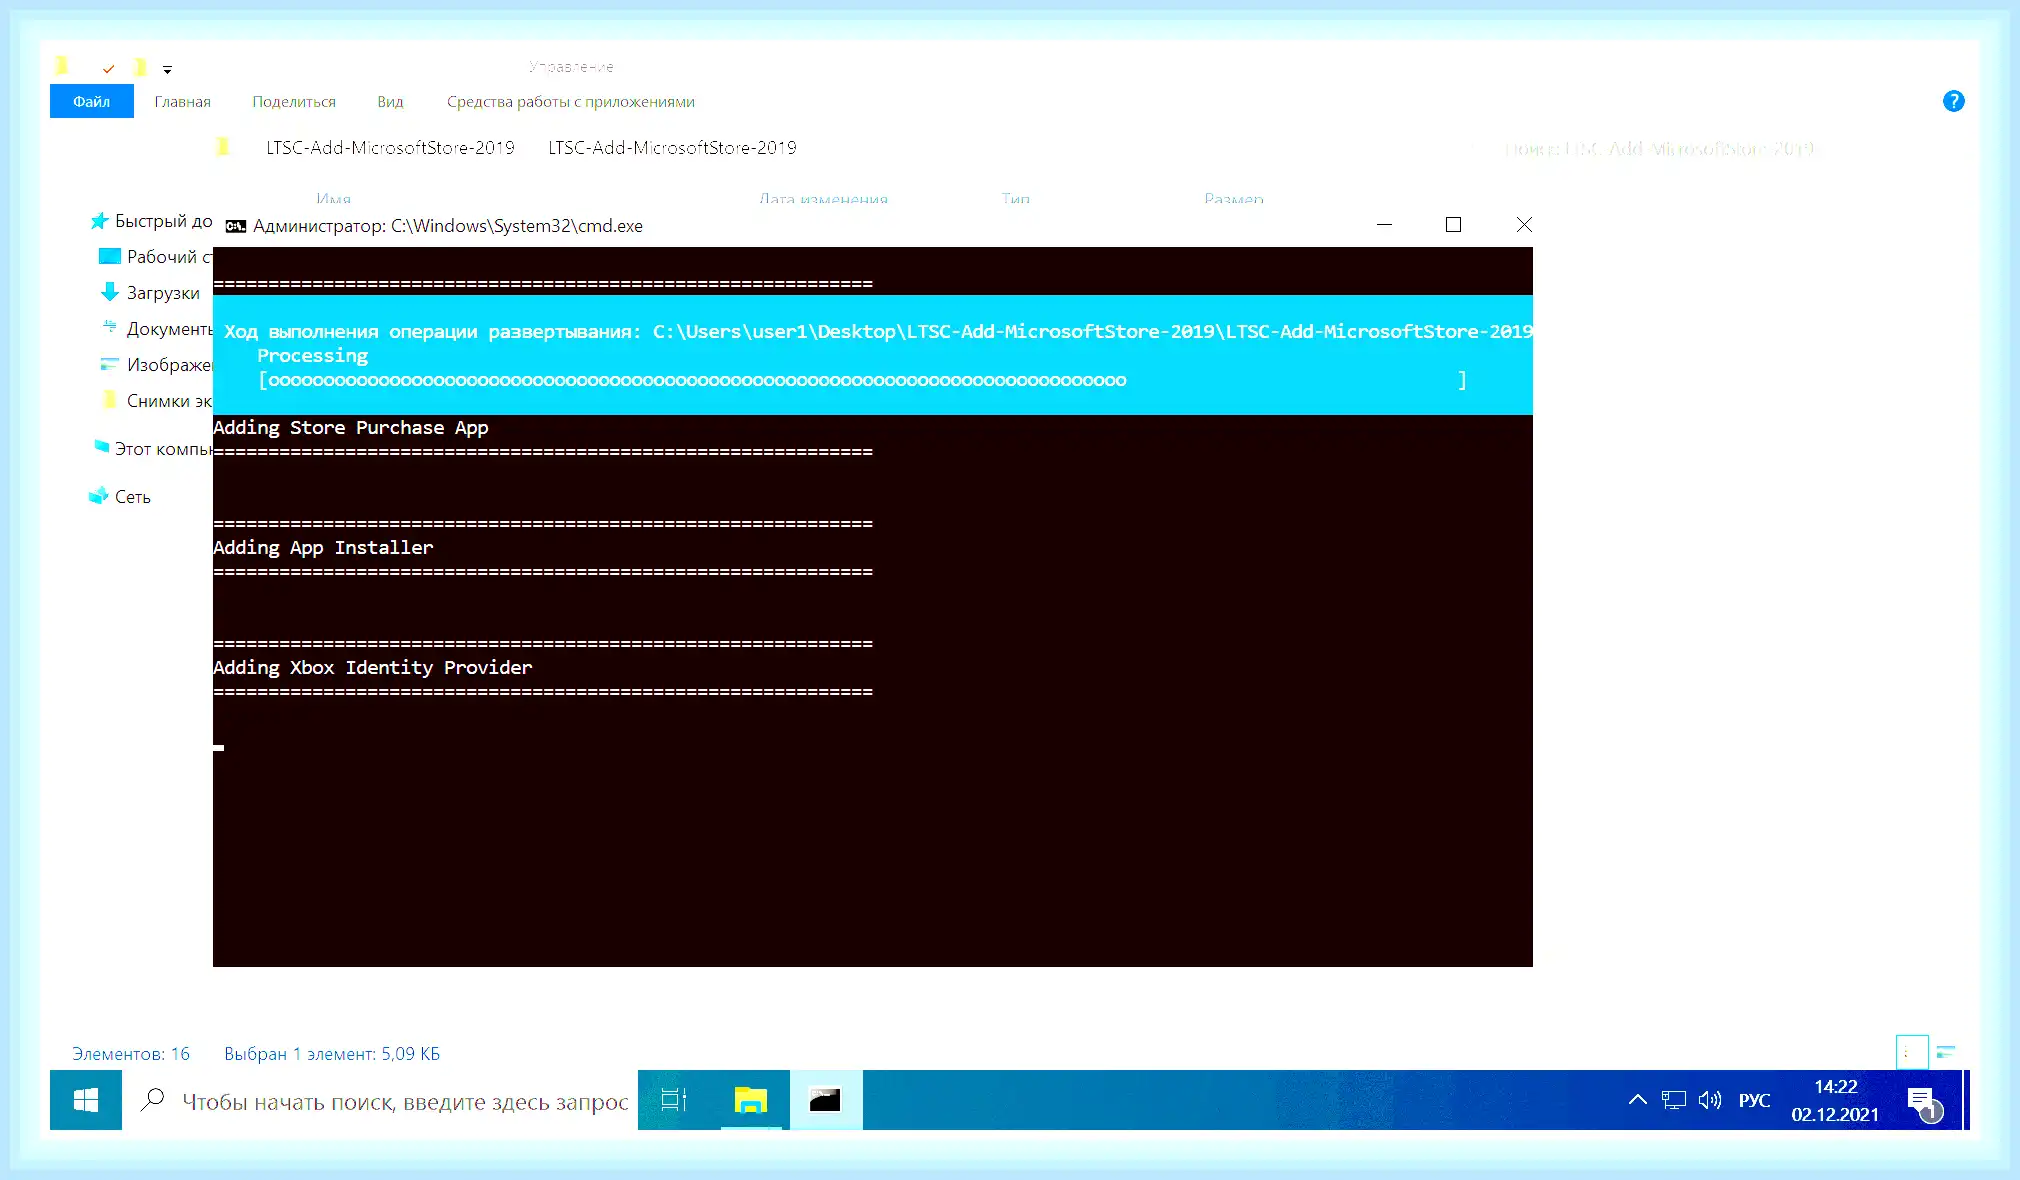Open Рабочий стол in sidebar
The width and height of the screenshot is (2020, 1180).
pyautogui.click(x=156, y=257)
